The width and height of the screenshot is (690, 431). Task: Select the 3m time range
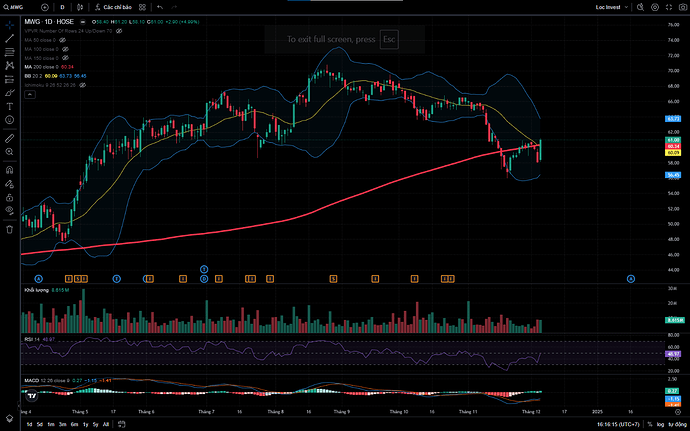[62, 424]
